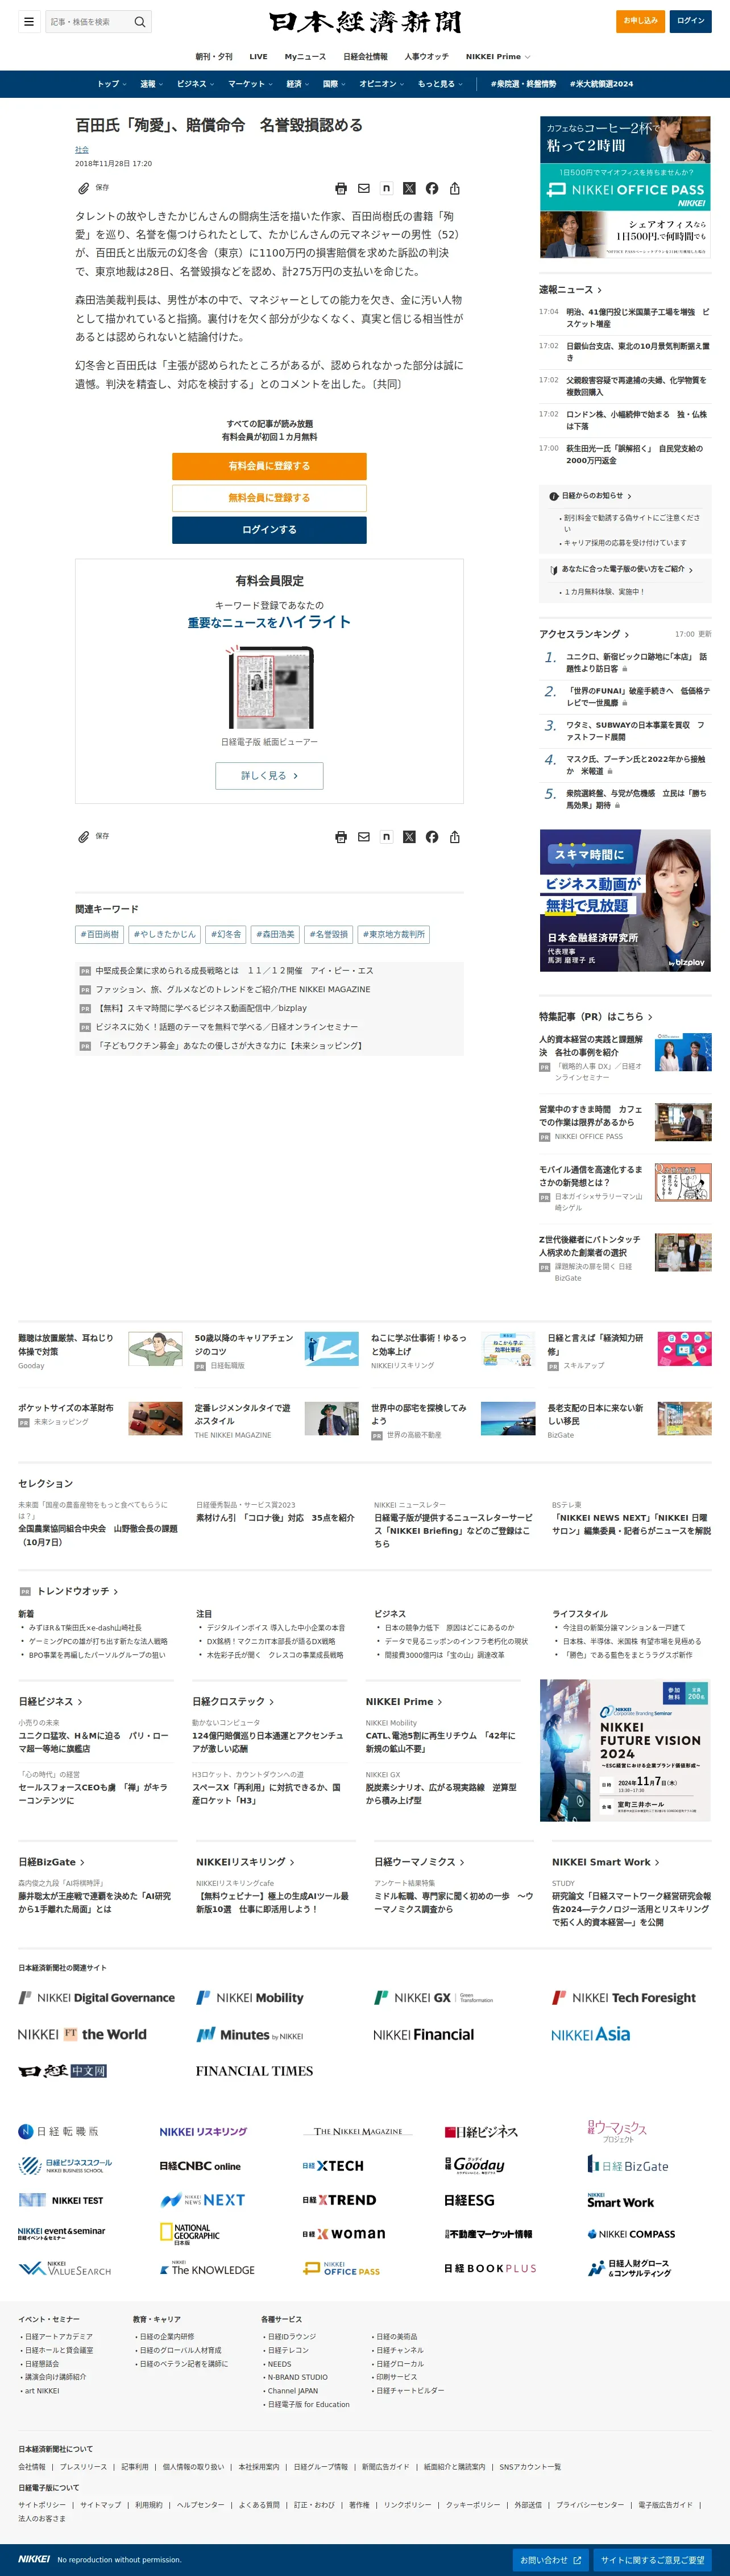Click the orange お申し込み button
Image resolution: width=730 pixels, height=2576 pixels.
click(640, 21)
